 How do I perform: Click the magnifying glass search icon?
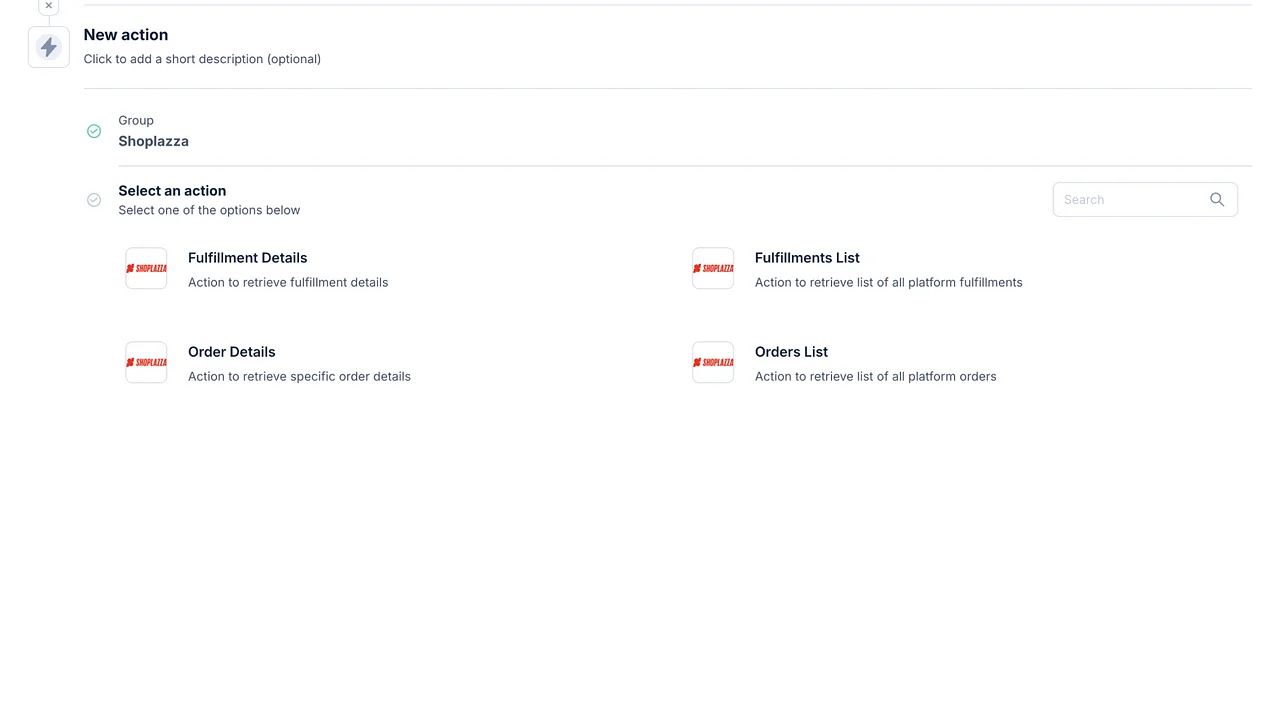click(x=1217, y=200)
